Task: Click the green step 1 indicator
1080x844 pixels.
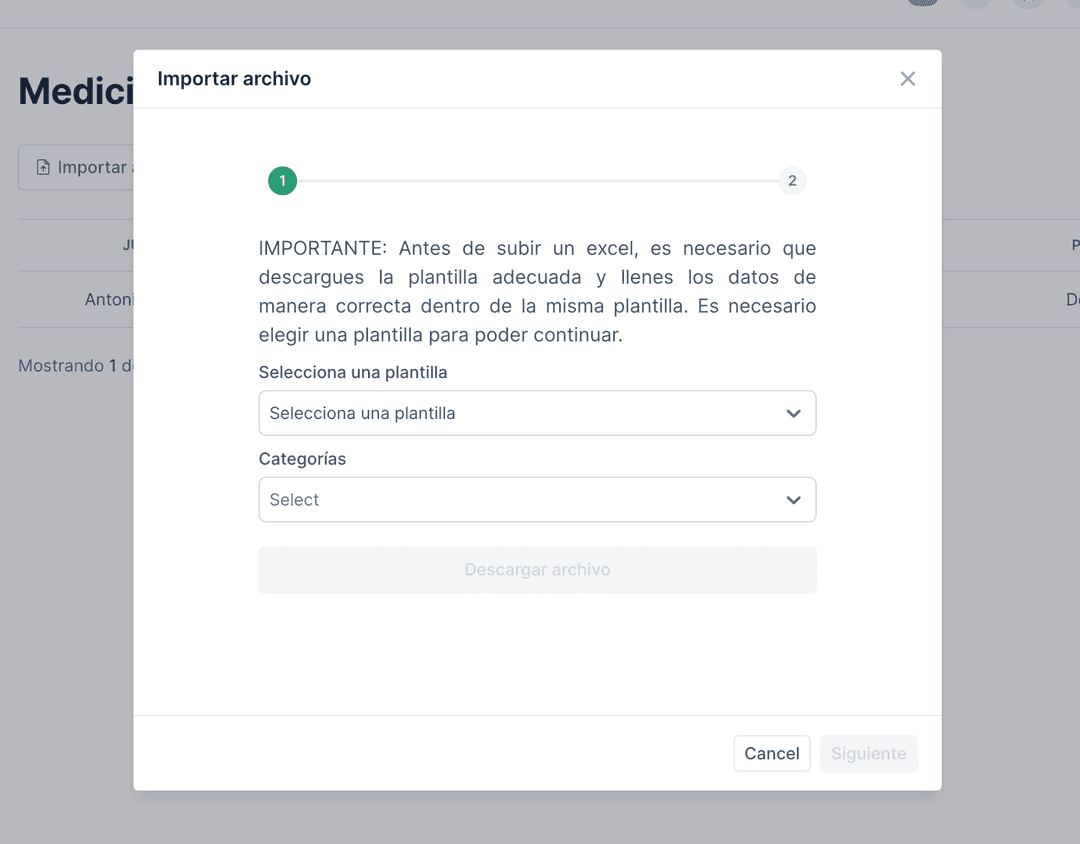Action: point(282,181)
